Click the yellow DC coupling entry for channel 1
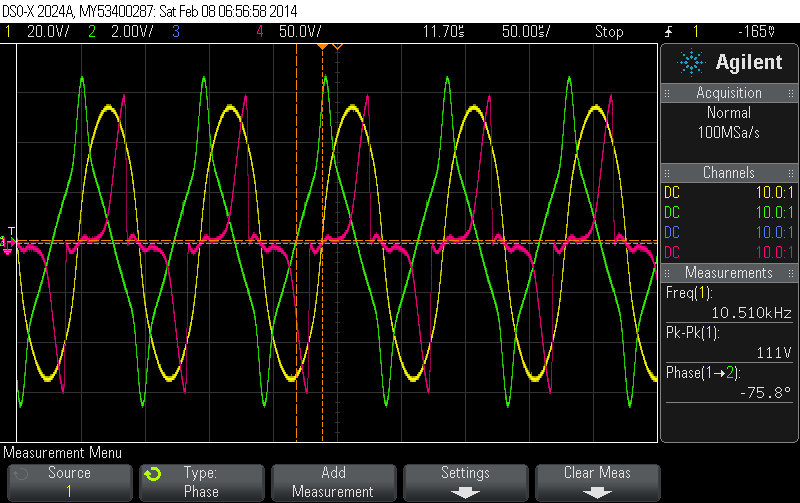This screenshot has width=800, height=503. point(672,193)
